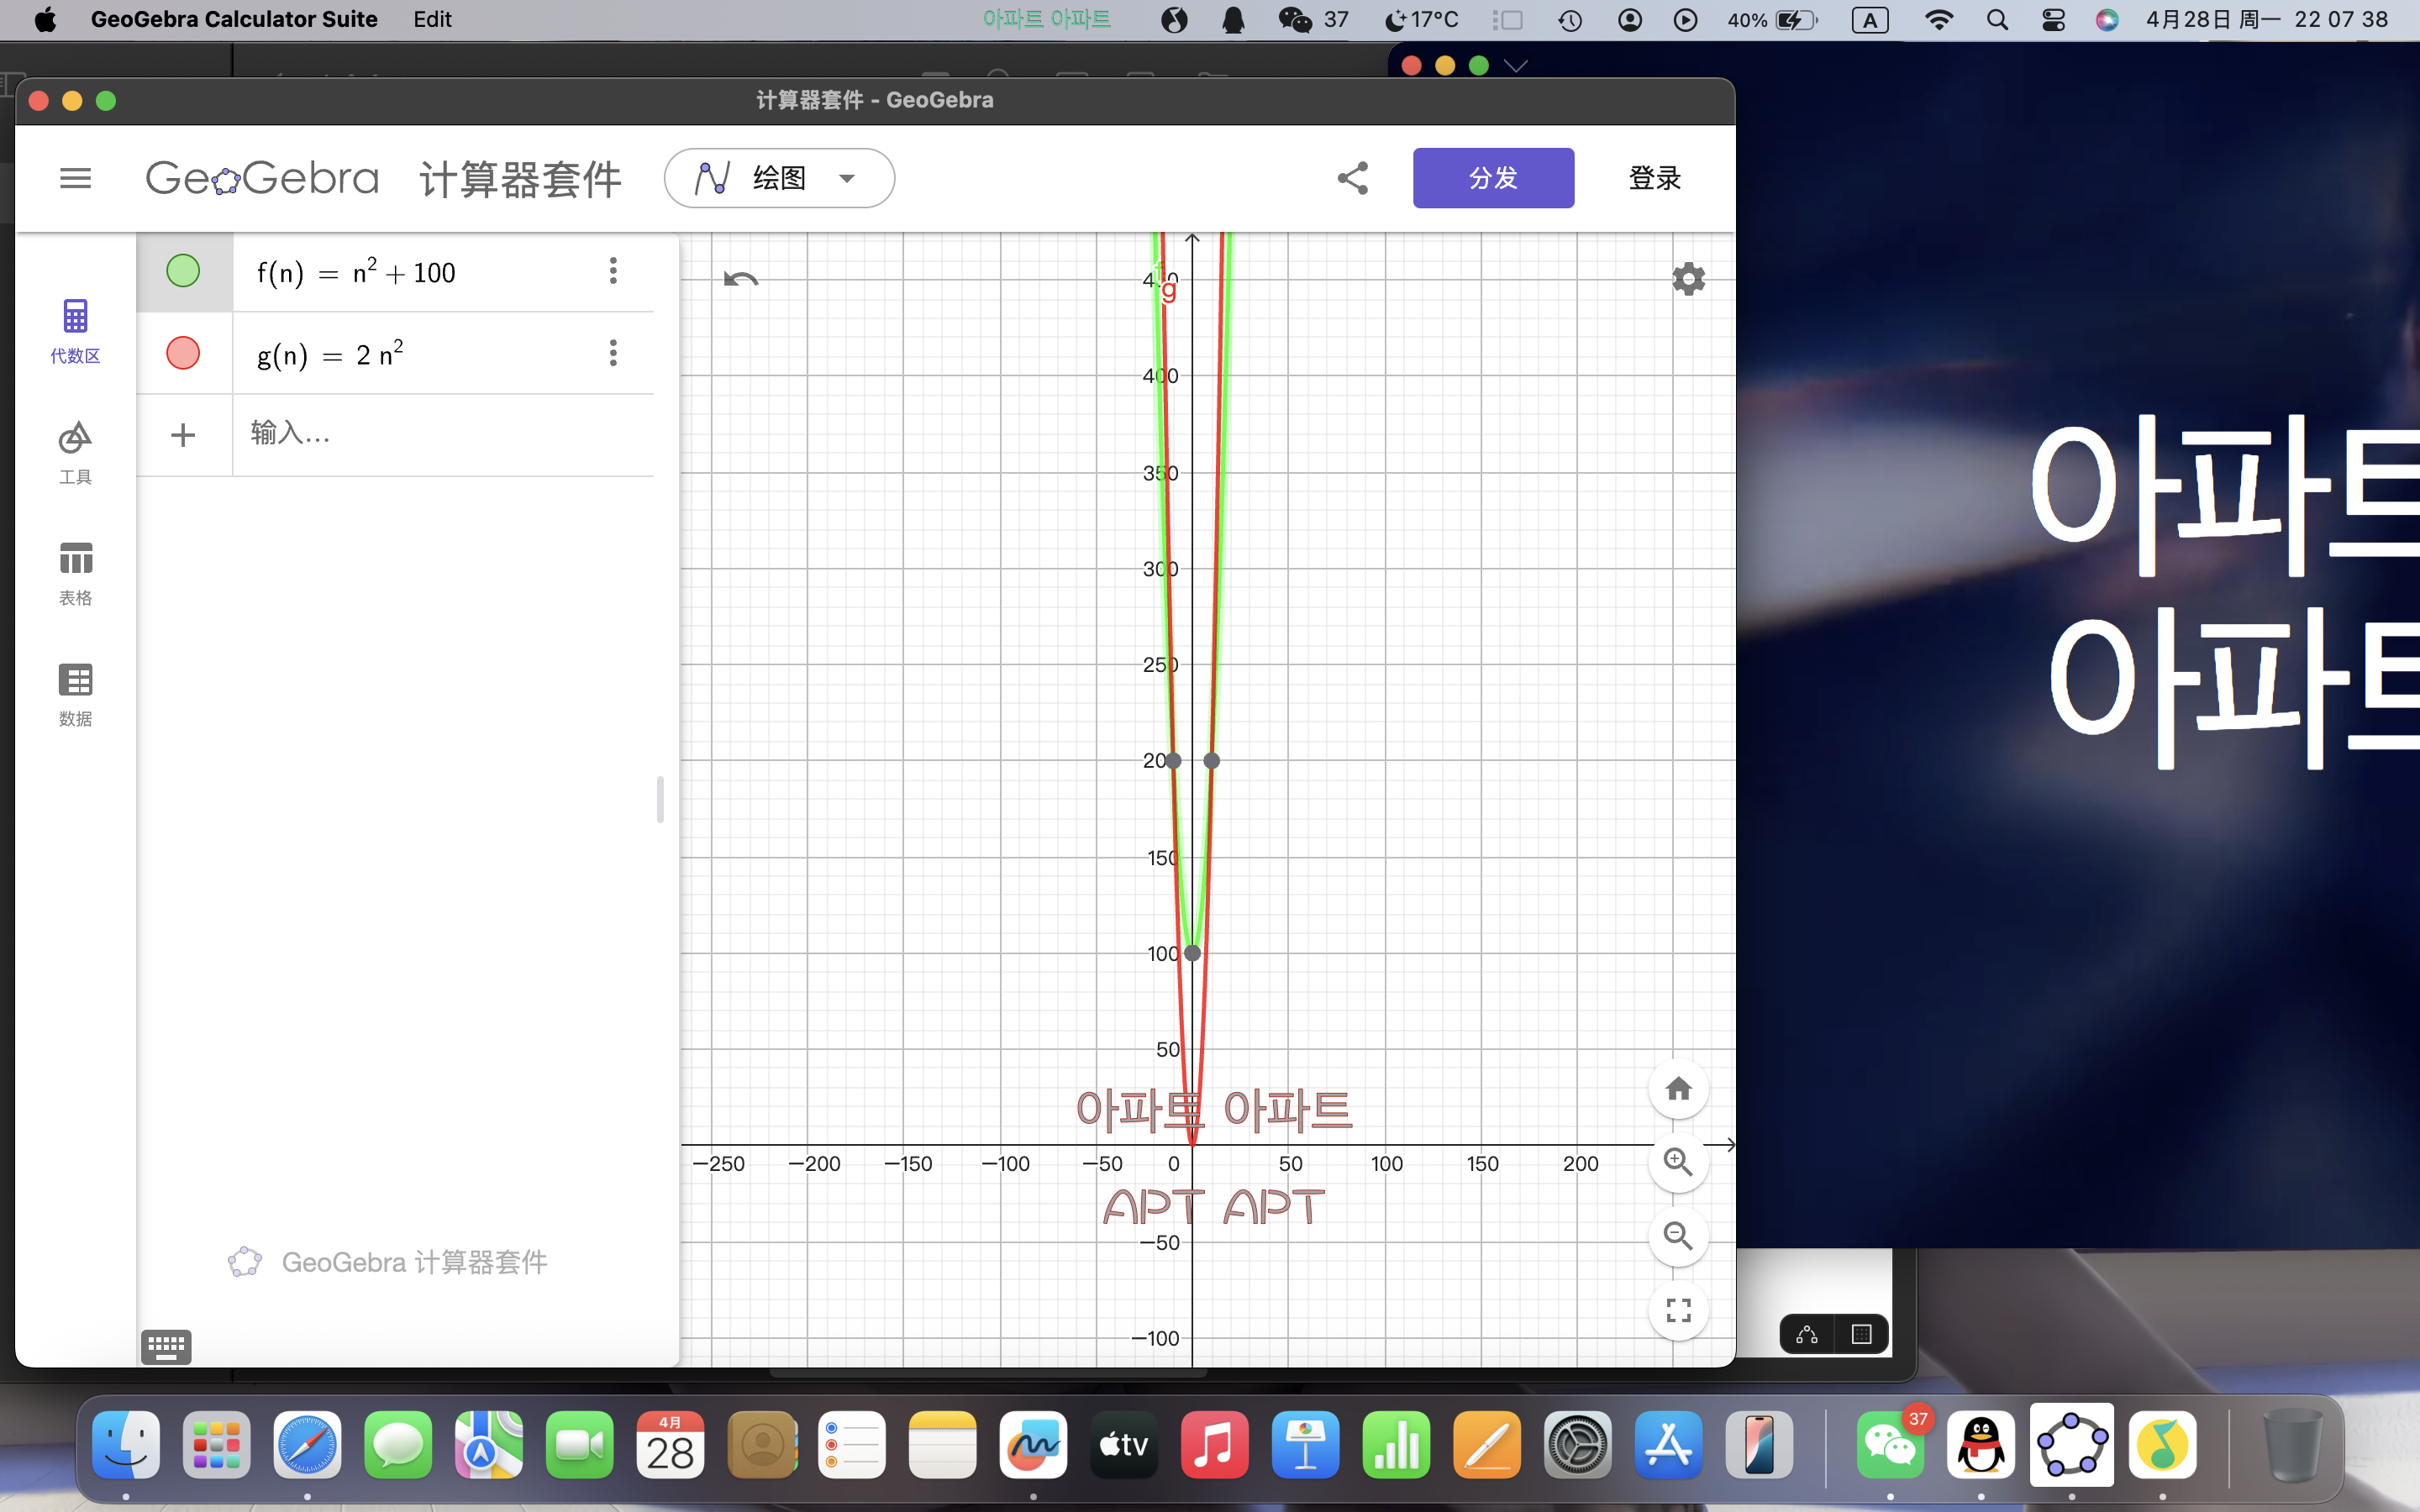Screen dimensions: 2420x1512
Task: Open Numbers from the Dock
Action: pyautogui.click(x=1396, y=1445)
